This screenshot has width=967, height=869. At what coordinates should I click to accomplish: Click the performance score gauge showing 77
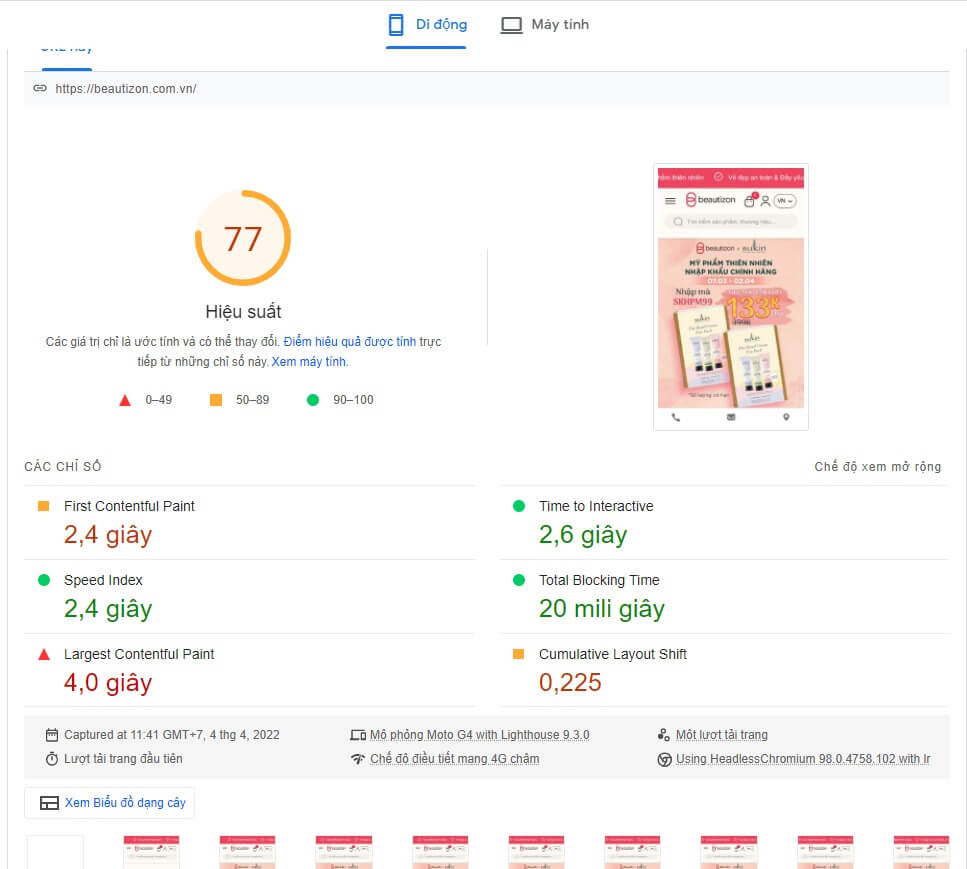pyautogui.click(x=243, y=239)
